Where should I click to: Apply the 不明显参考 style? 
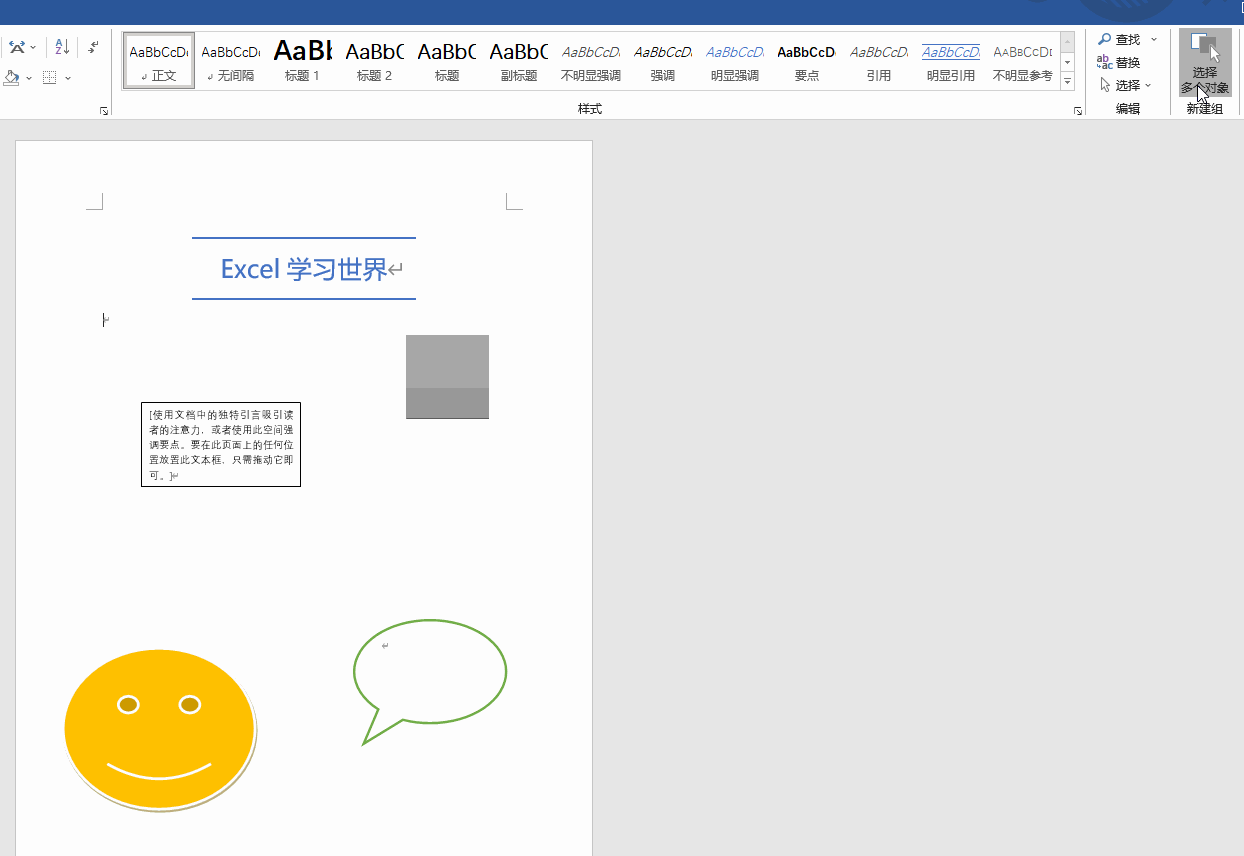coord(1022,60)
